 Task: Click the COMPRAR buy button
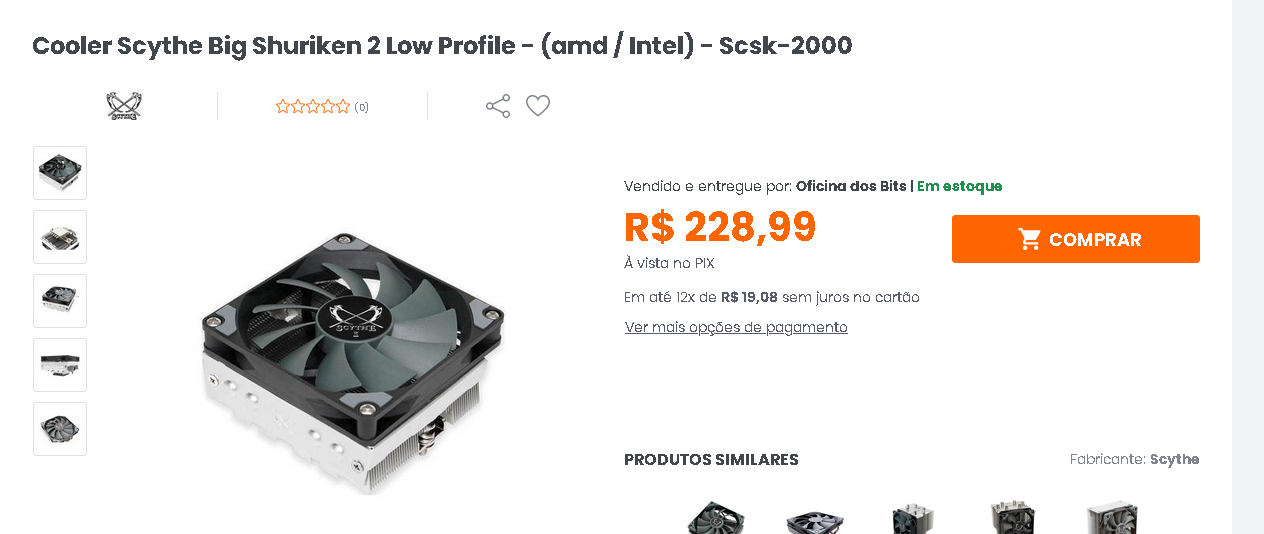point(1076,239)
